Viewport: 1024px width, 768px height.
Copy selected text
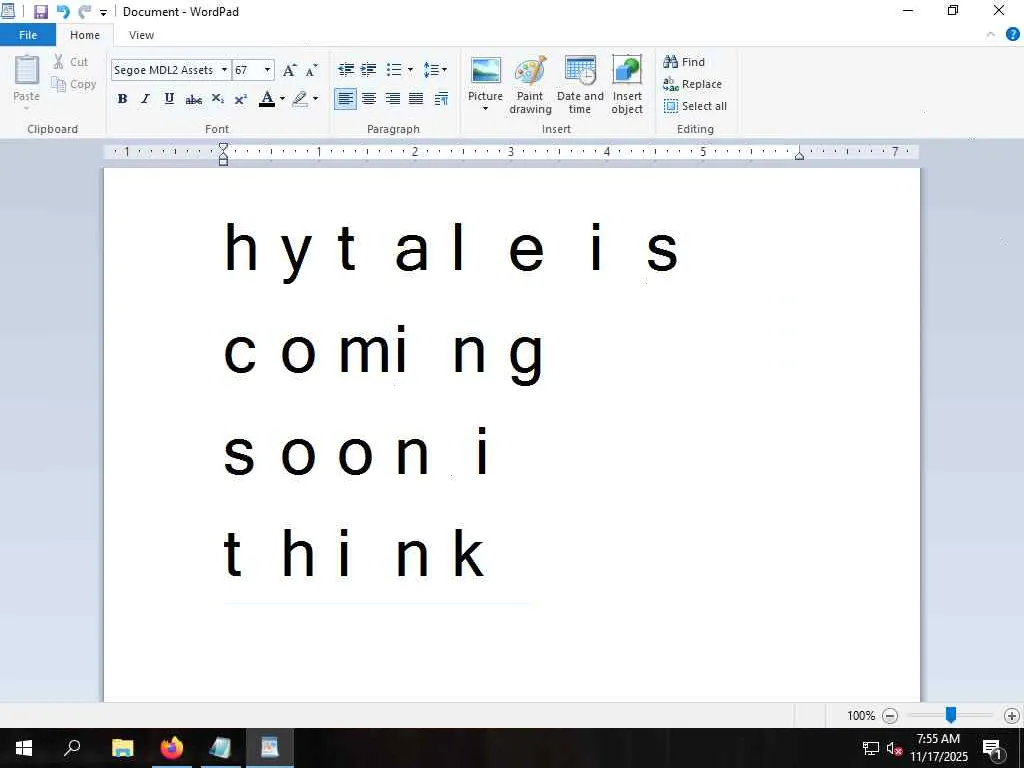pos(74,84)
